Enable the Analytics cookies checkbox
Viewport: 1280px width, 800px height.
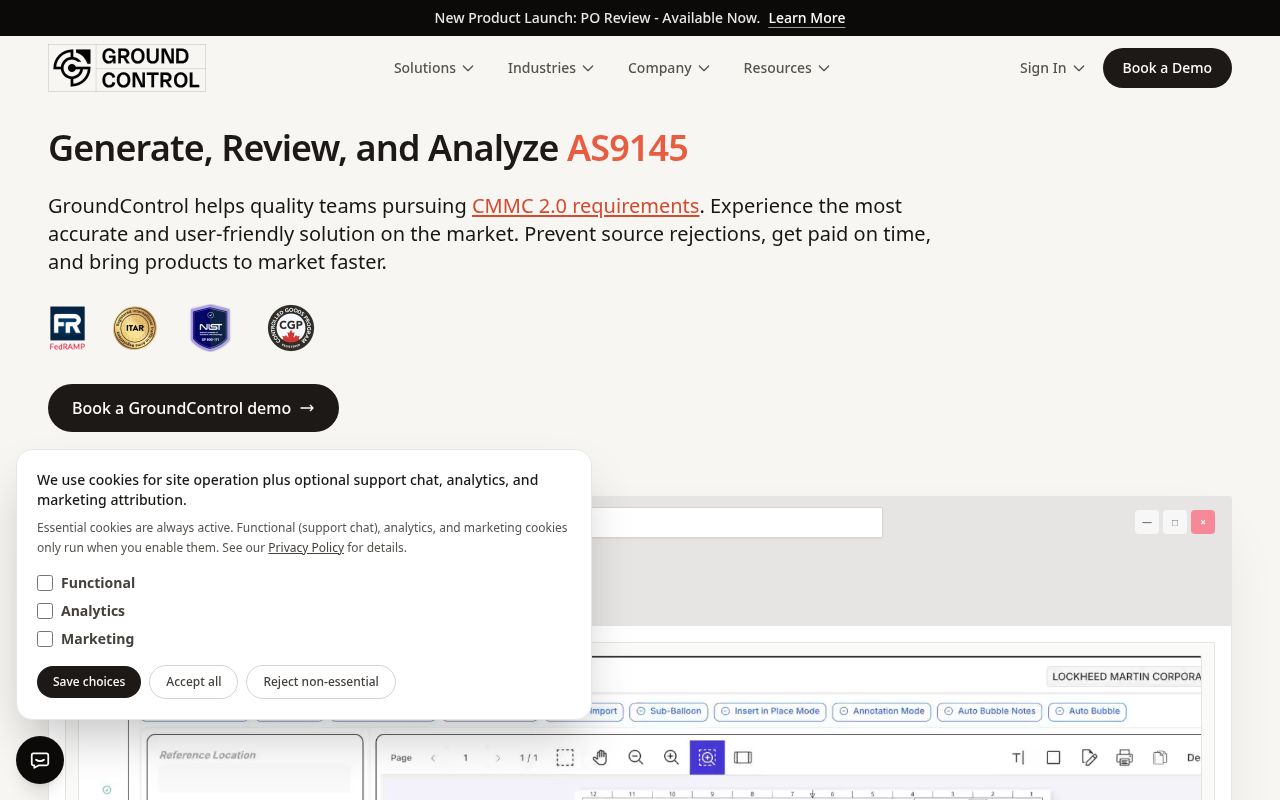(x=45, y=611)
